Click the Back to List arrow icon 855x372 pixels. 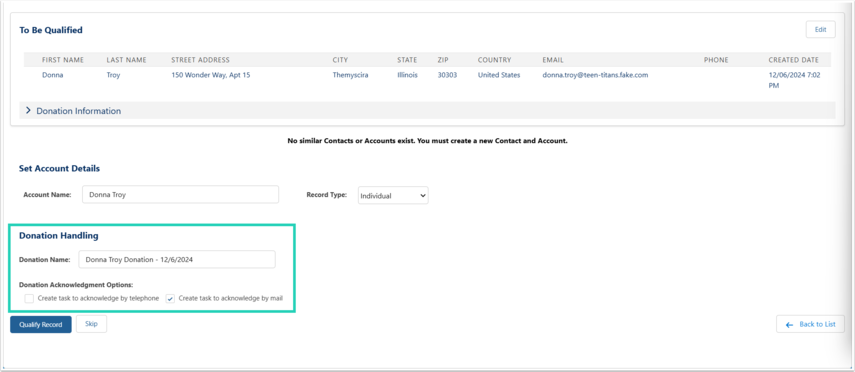[789, 325]
